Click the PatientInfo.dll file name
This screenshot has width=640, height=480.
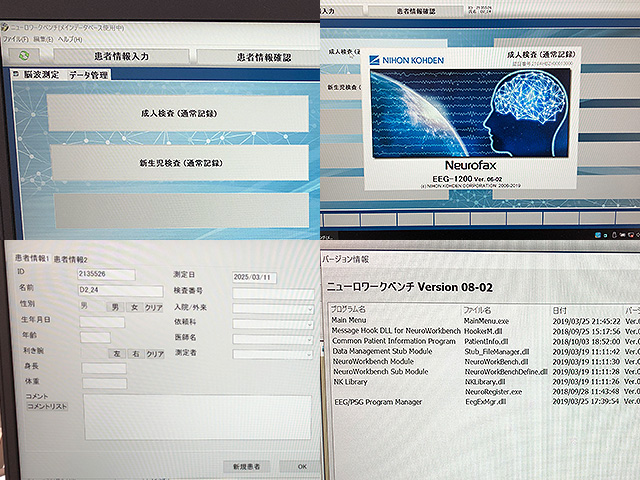click(486, 341)
